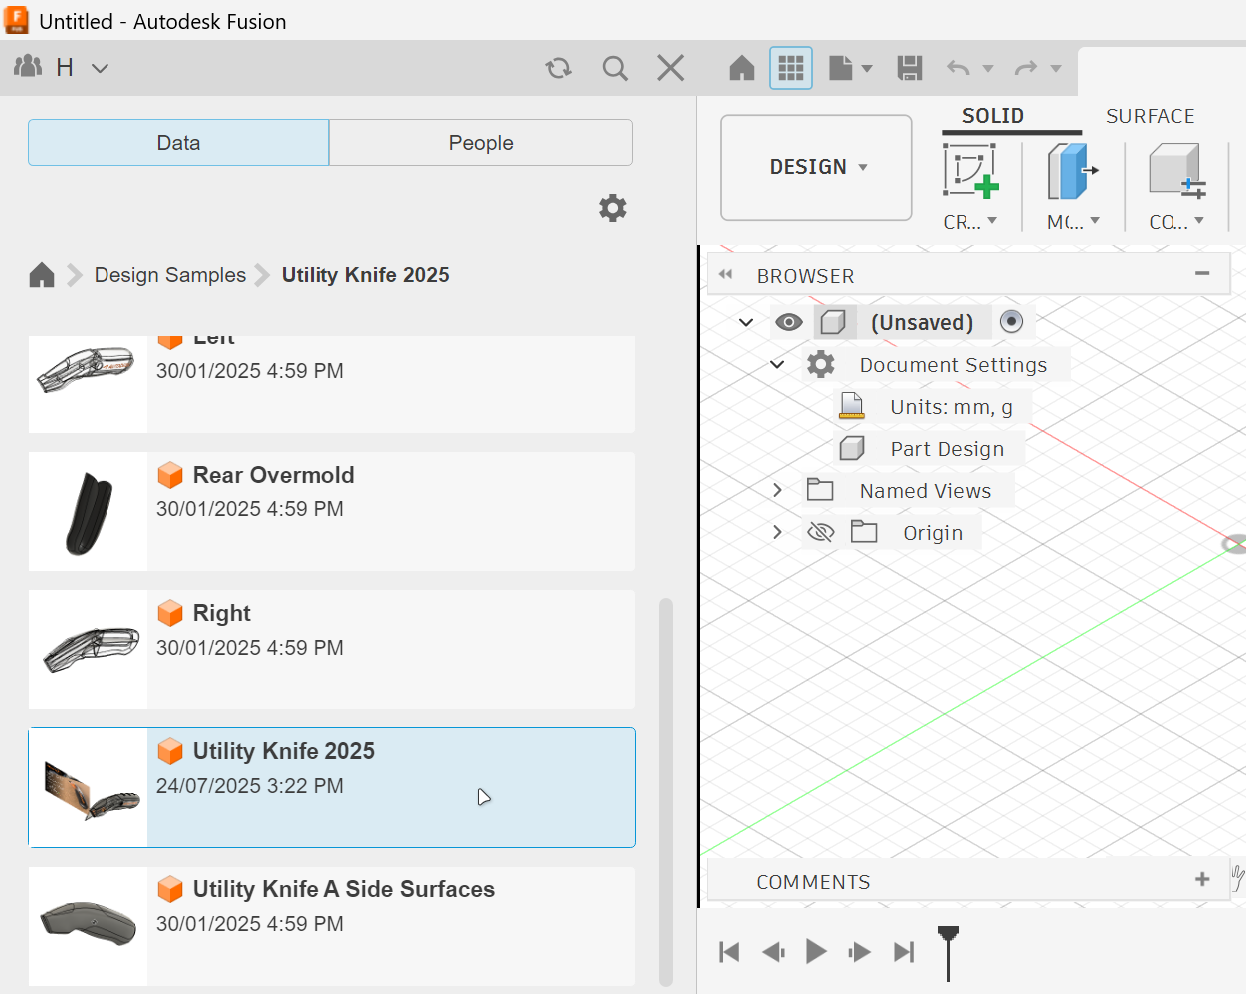Open the undo history dropdown arrow
Image resolution: width=1246 pixels, height=994 pixels.
coord(988,69)
